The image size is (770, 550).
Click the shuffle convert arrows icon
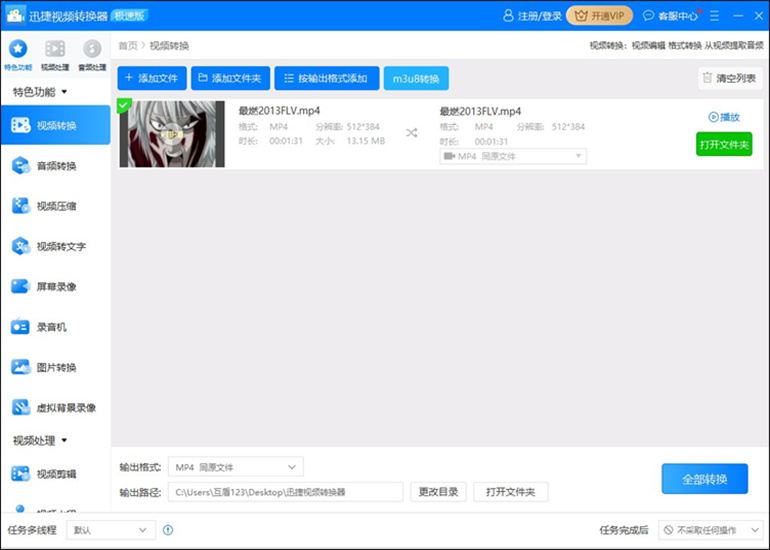[412, 133]
